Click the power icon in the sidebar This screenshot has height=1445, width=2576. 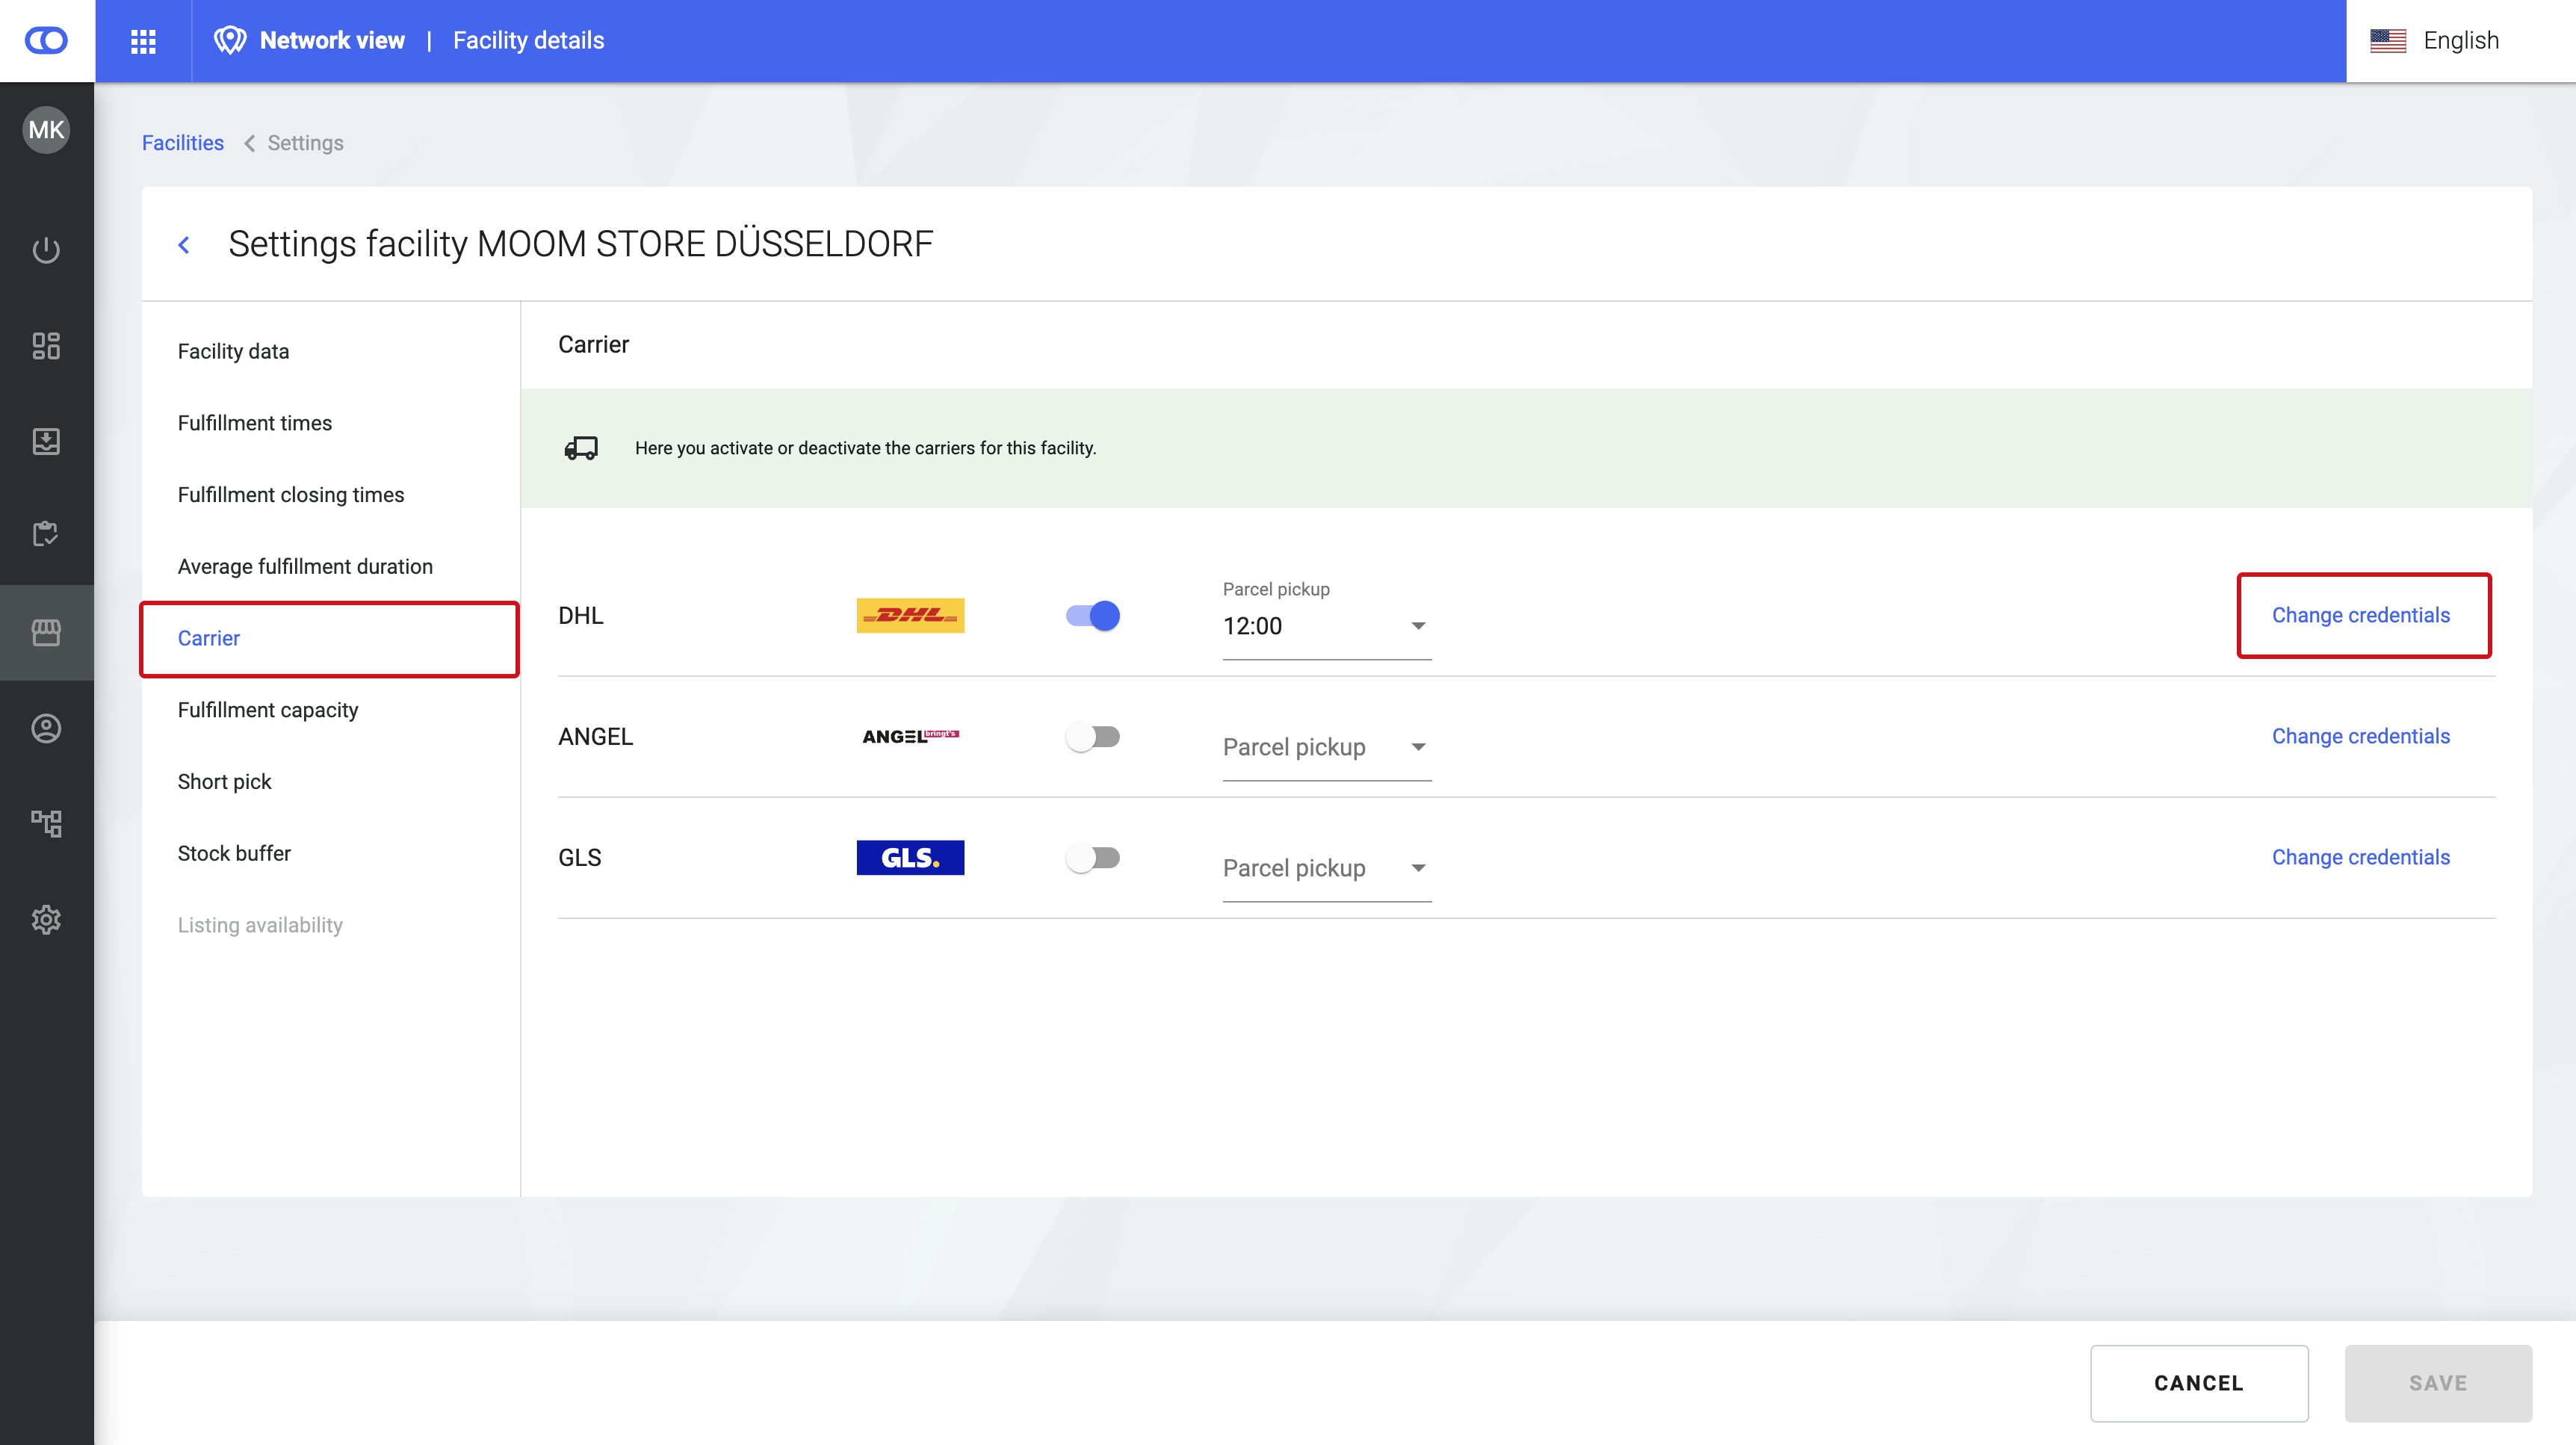tap(46, 250)
